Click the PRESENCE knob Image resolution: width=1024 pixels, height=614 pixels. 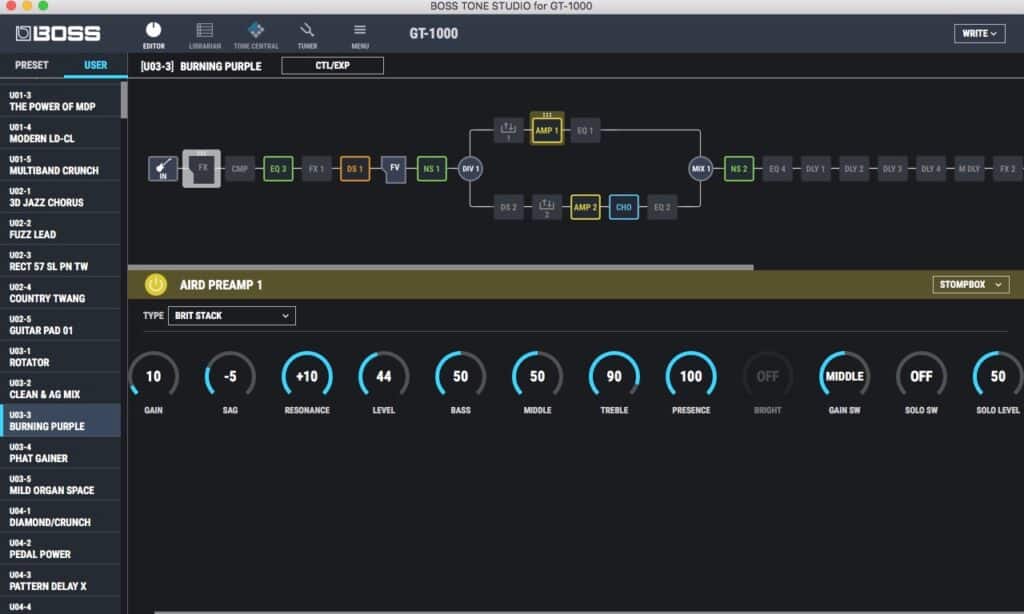click(x=691, y=376)
